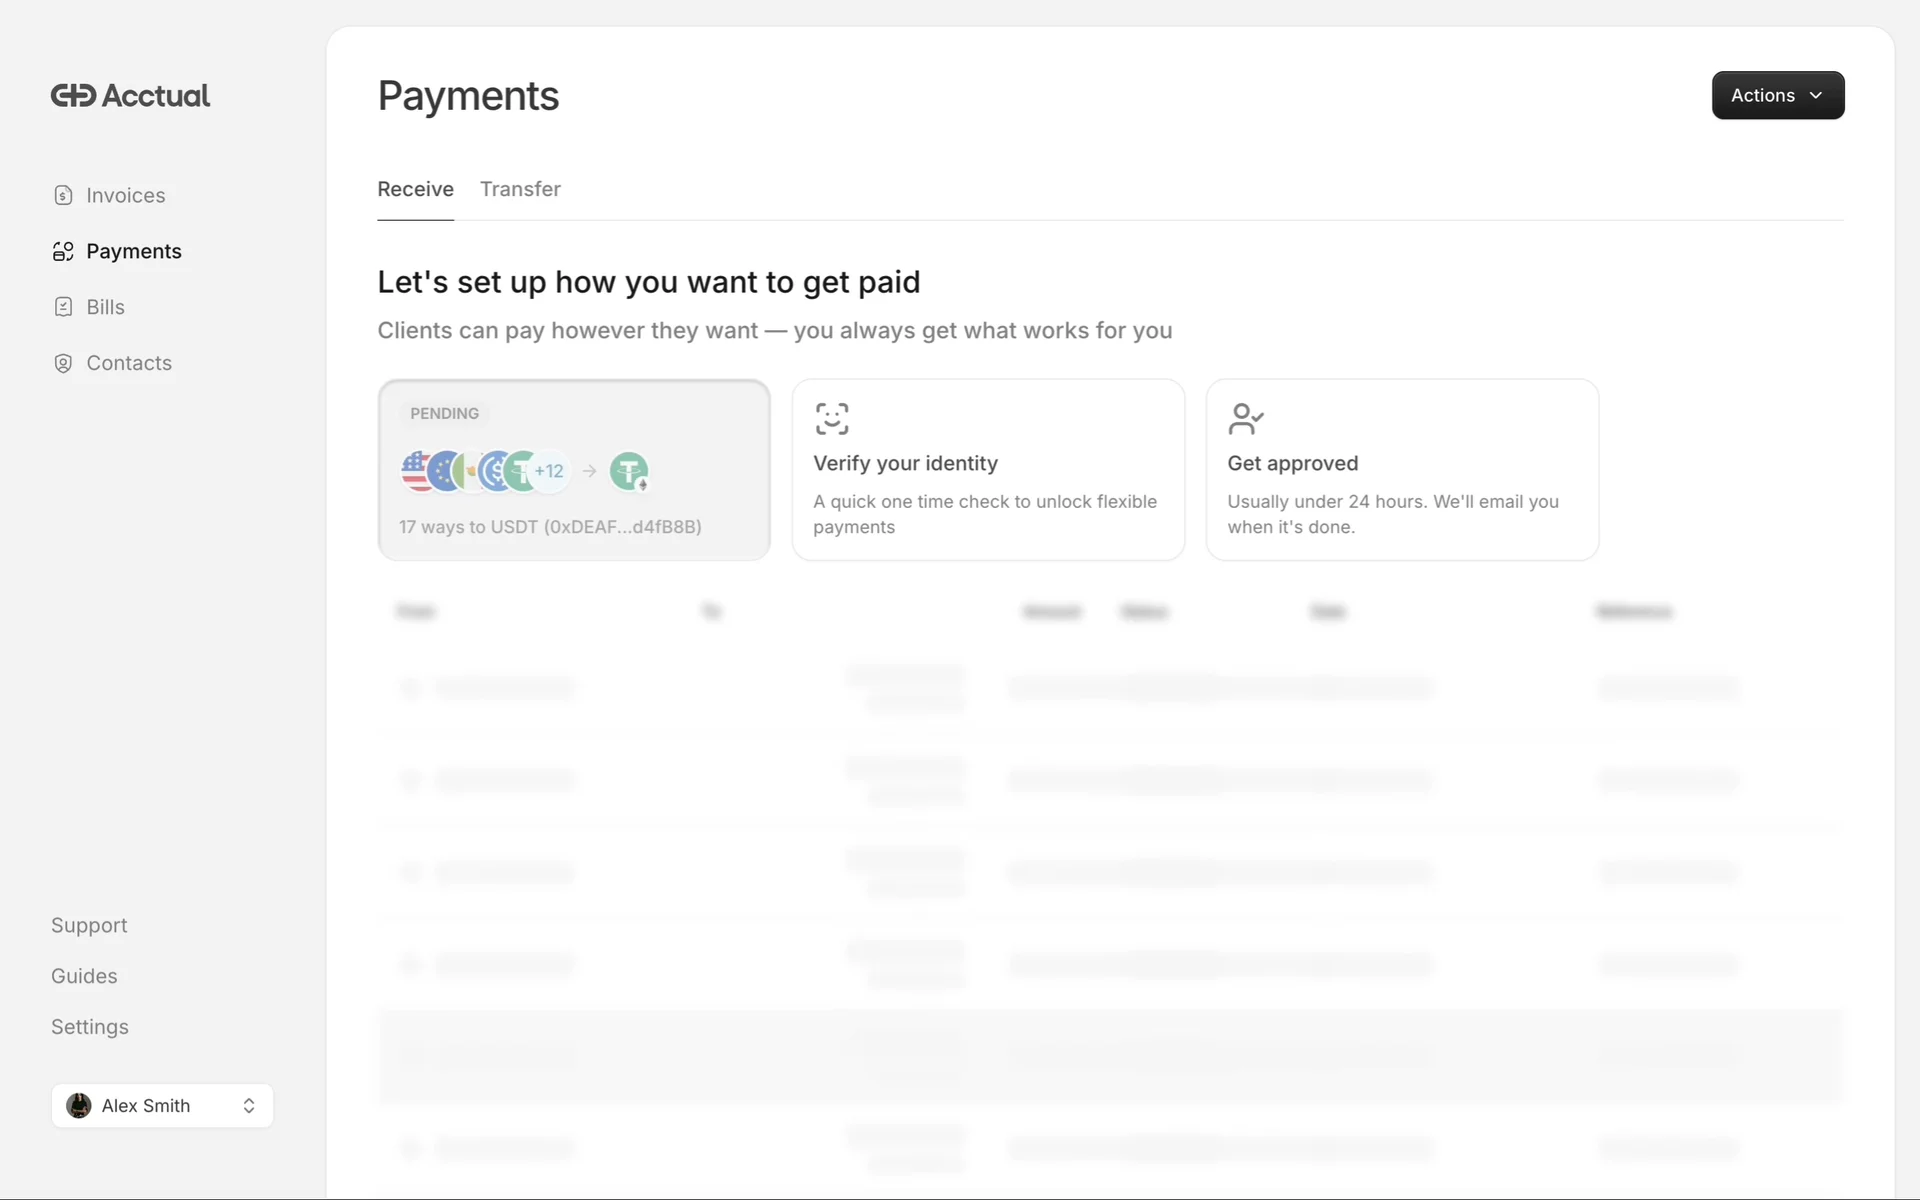
Task: Click the Acctual logo icon
Action: tap(73, 96)
